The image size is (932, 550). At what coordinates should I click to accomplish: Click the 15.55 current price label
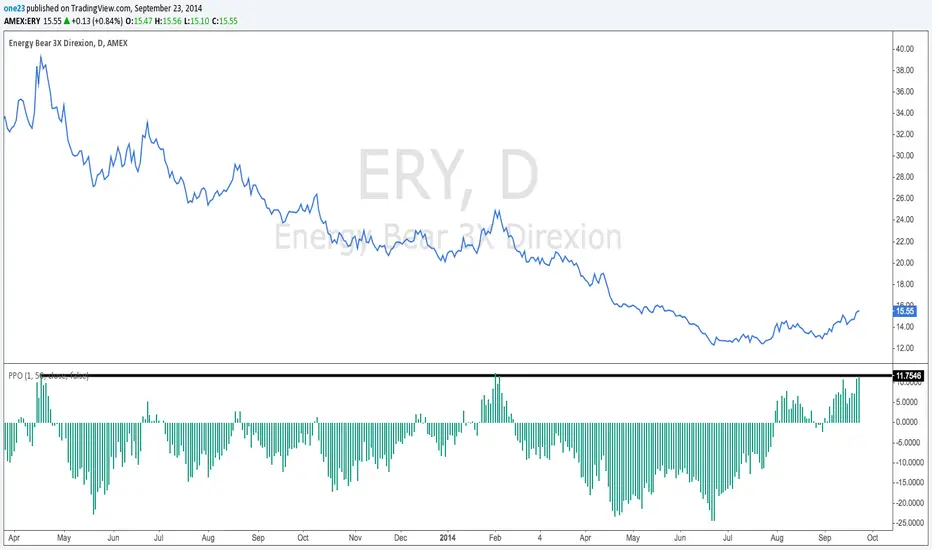tap(905, 311)
